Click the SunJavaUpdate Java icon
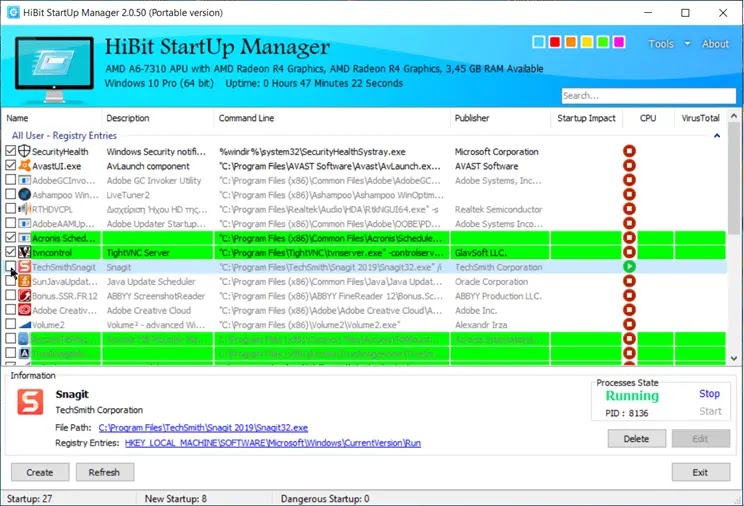 coord(24,281)
